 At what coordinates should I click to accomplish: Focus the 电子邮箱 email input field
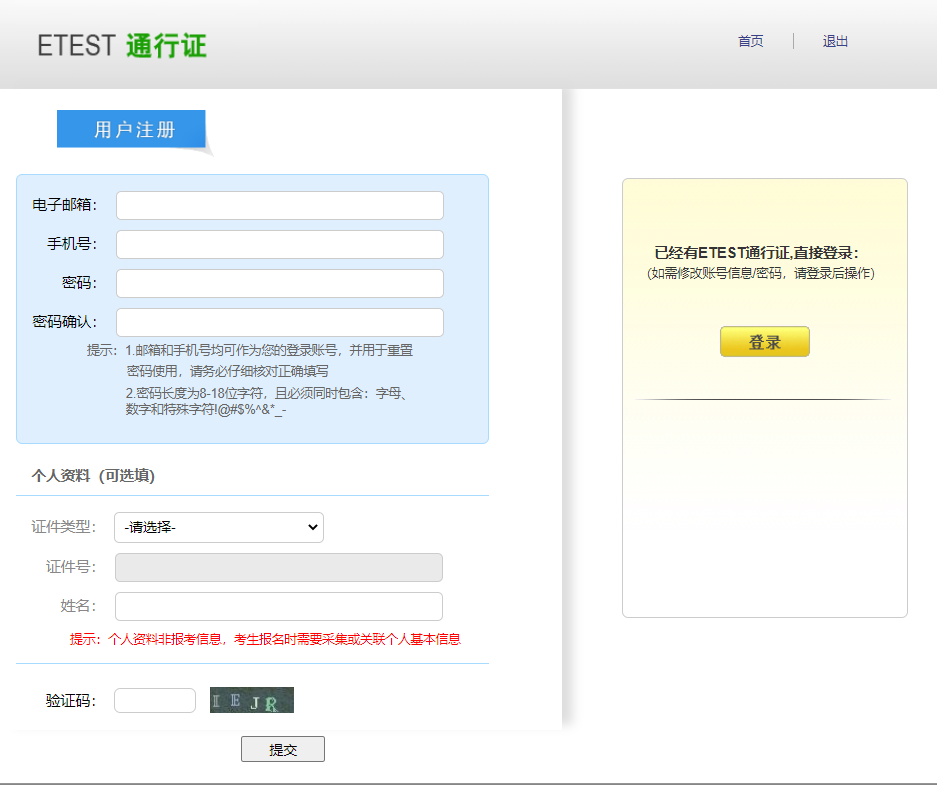click(x=279, y=205)
